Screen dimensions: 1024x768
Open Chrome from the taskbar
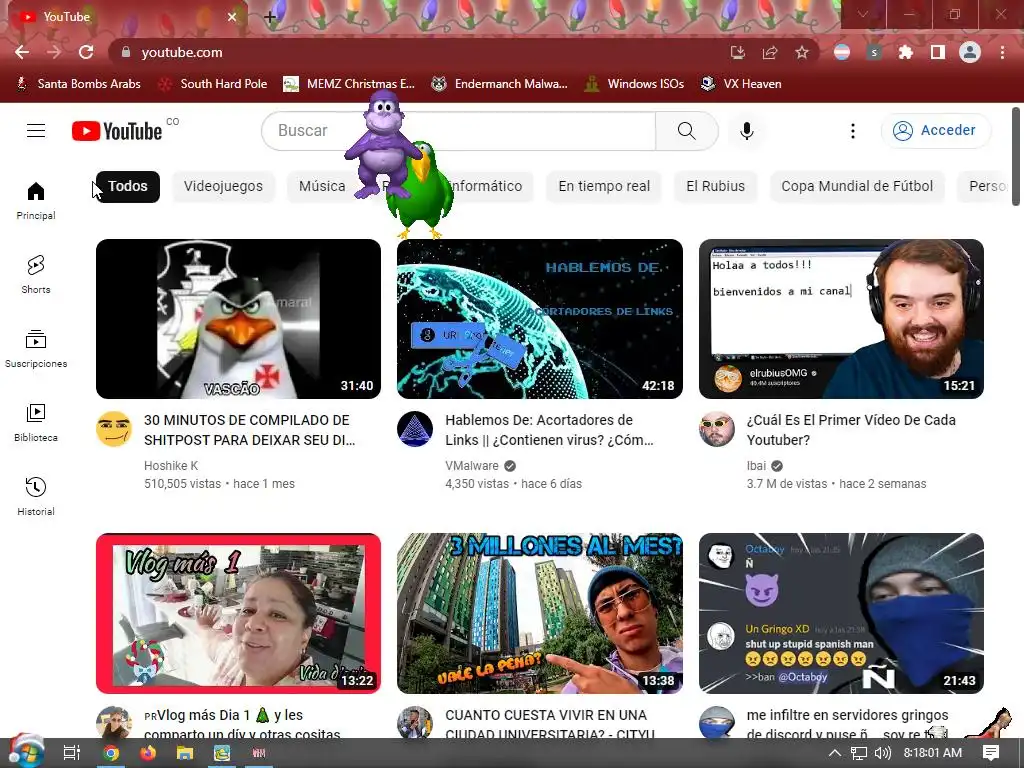(111, 753)
